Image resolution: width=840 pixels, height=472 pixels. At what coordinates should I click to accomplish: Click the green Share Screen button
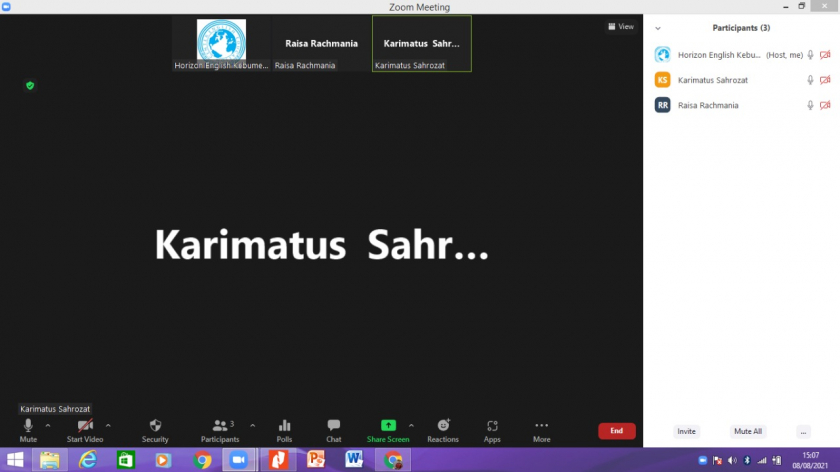388,431
